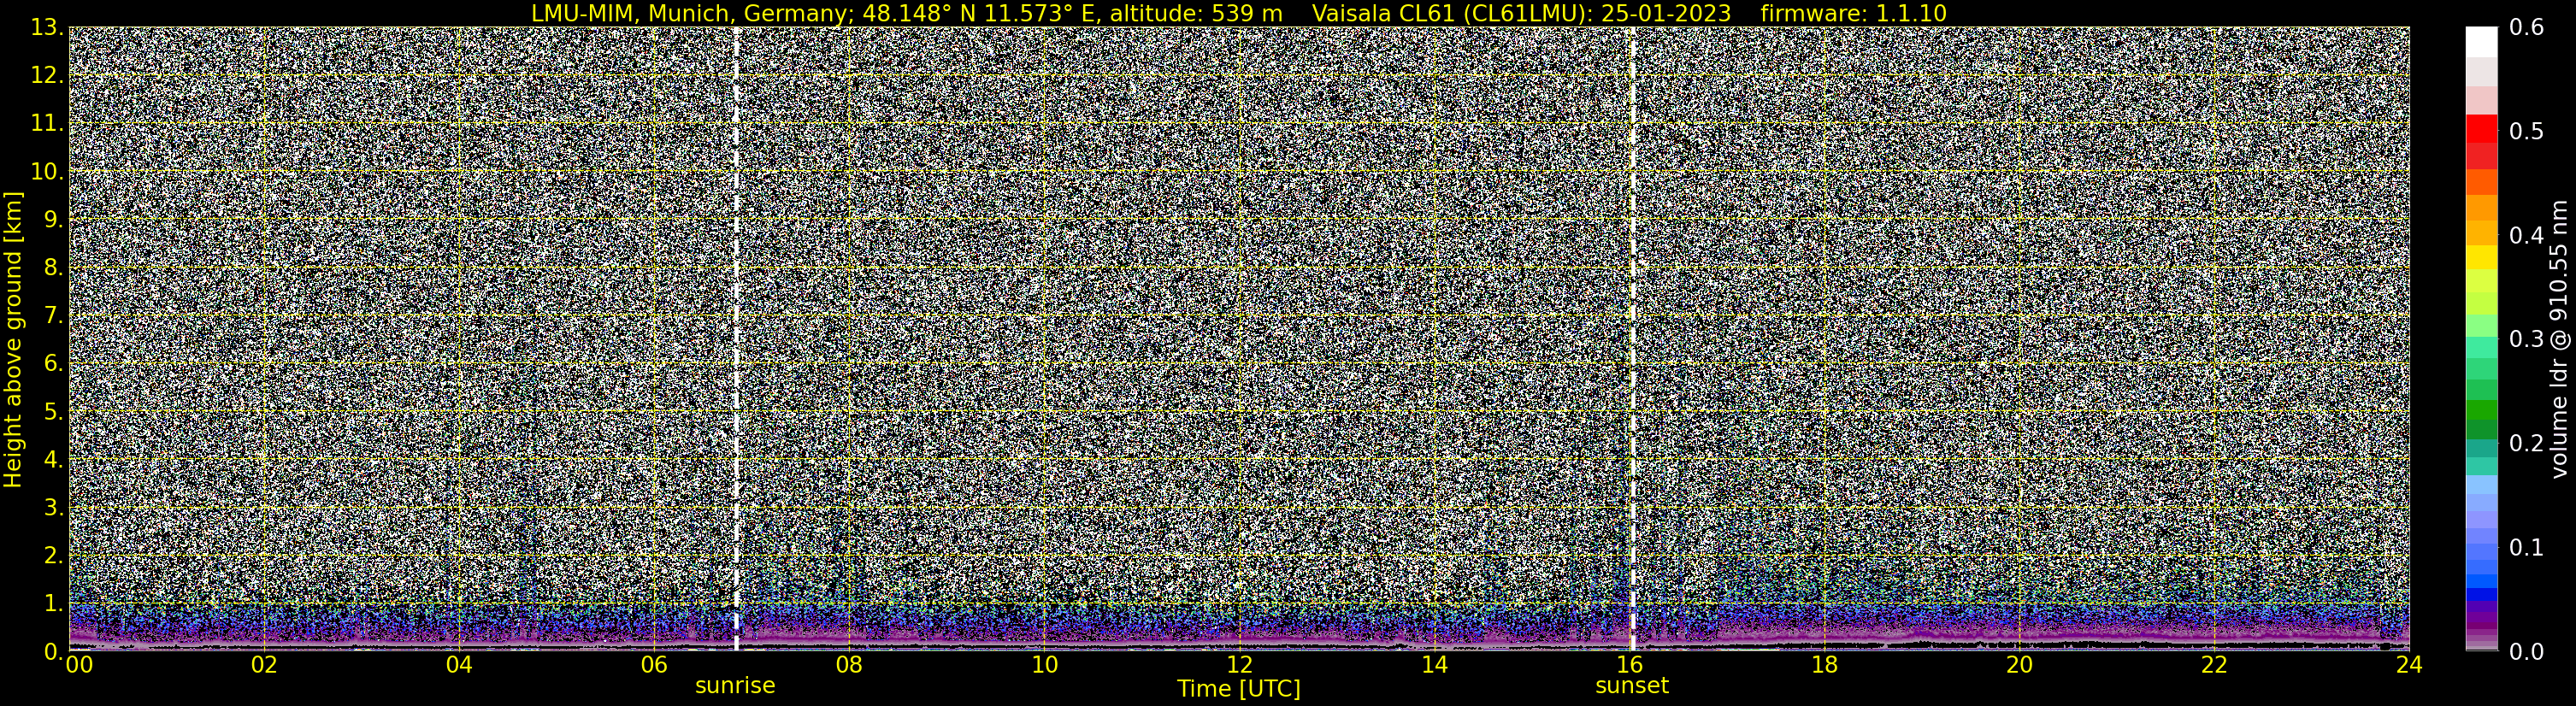Screen dimensions: 2576x706
Task: Click the 0 km height tick label
Action: click(x=54, y=652)
